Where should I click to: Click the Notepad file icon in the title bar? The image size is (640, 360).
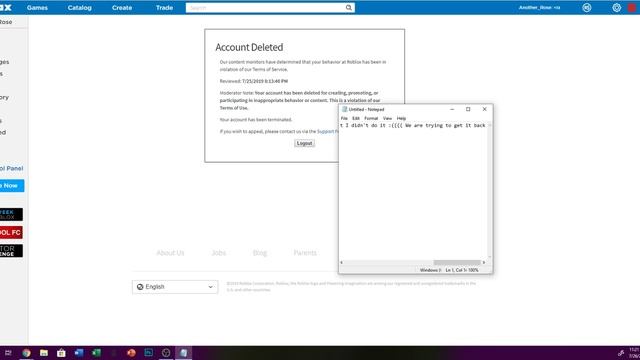pos(344,109)
